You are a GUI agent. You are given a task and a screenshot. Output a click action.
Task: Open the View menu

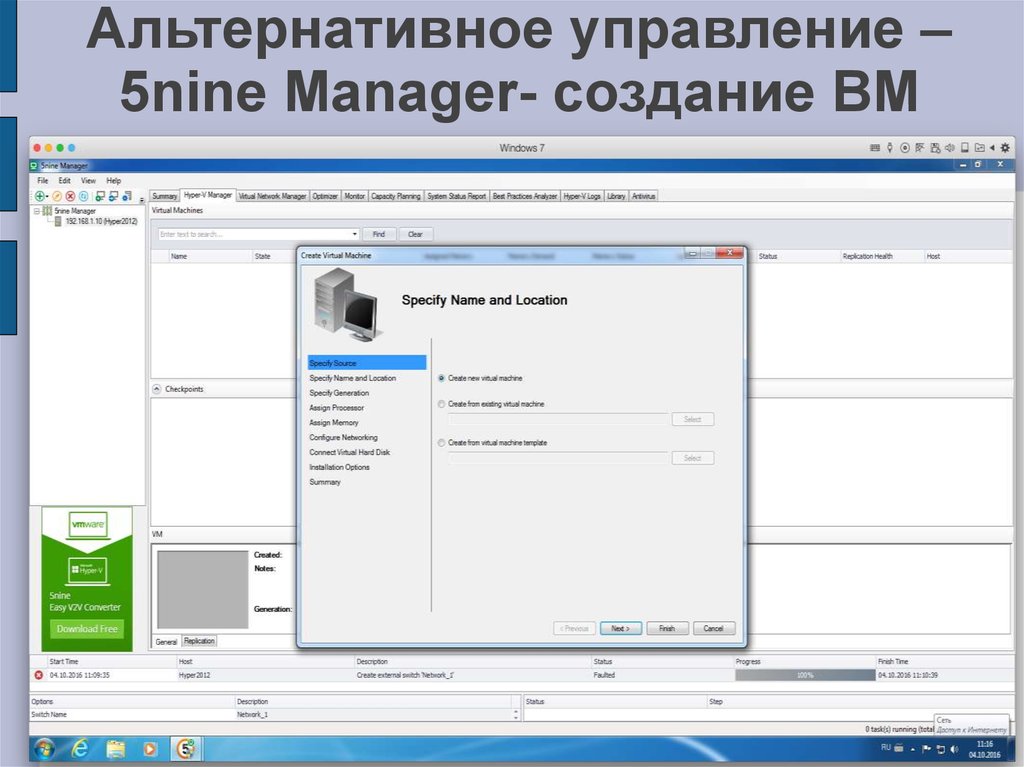coord(88,181)
